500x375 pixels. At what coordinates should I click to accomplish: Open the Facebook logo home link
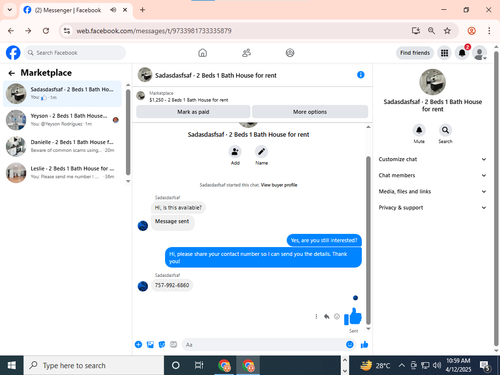click(x=13, y=53)
